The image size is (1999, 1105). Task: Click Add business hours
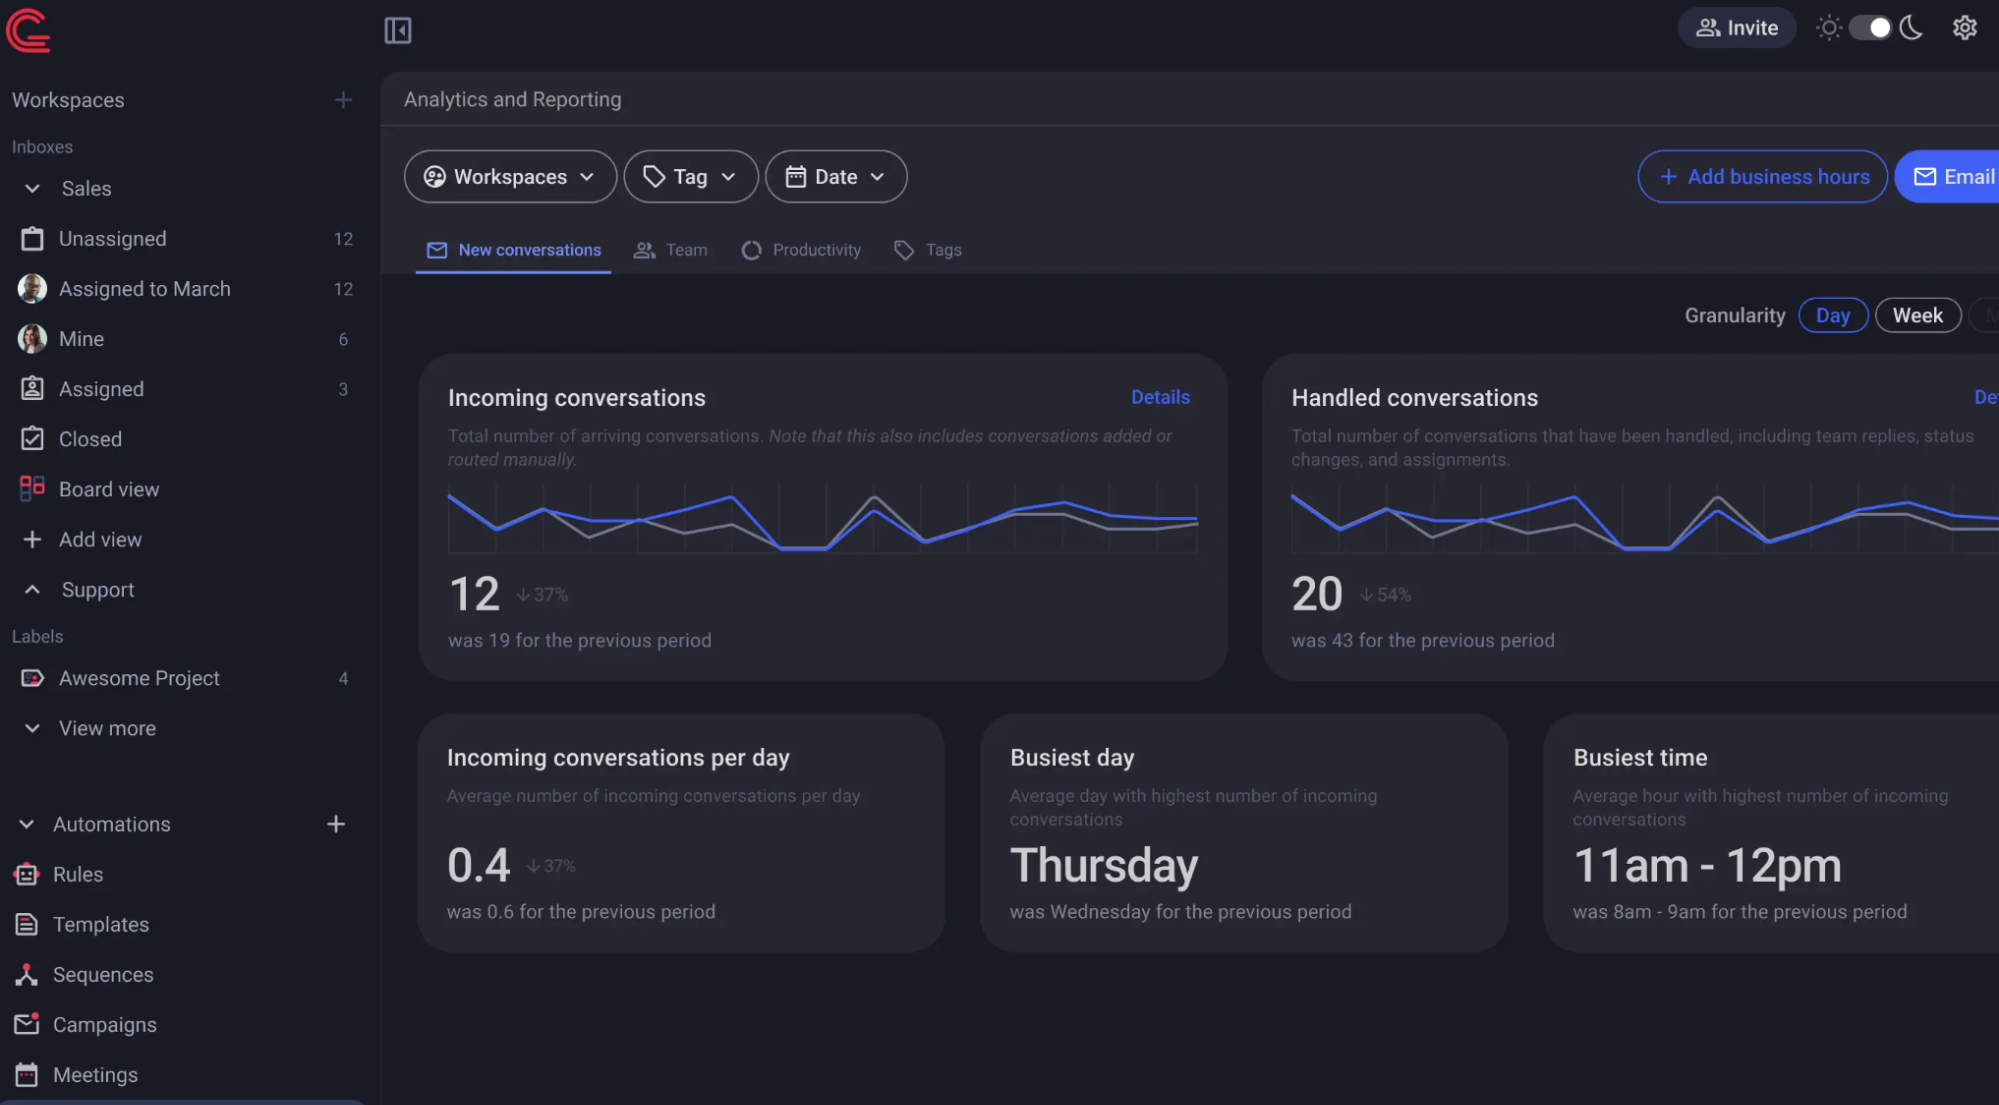[1762, 176]
